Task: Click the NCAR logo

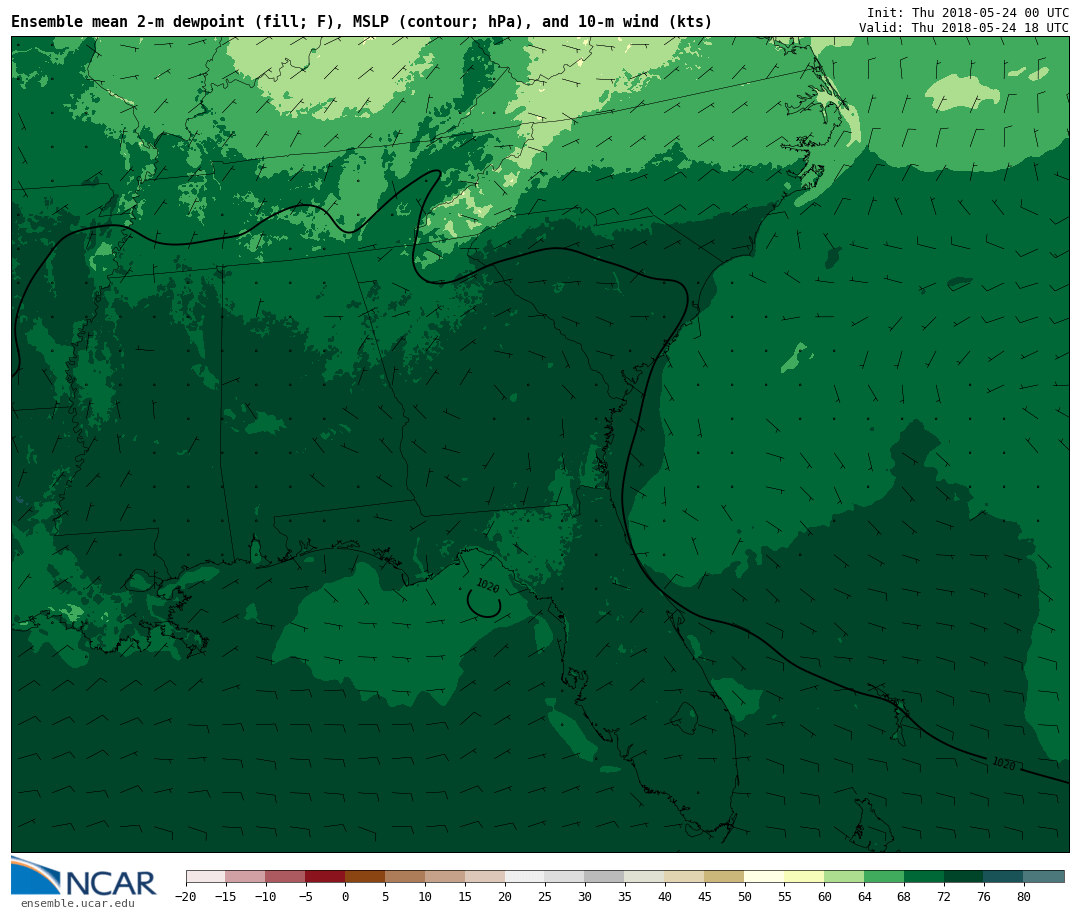Action: pyautogui.click(x=84, y=877)
